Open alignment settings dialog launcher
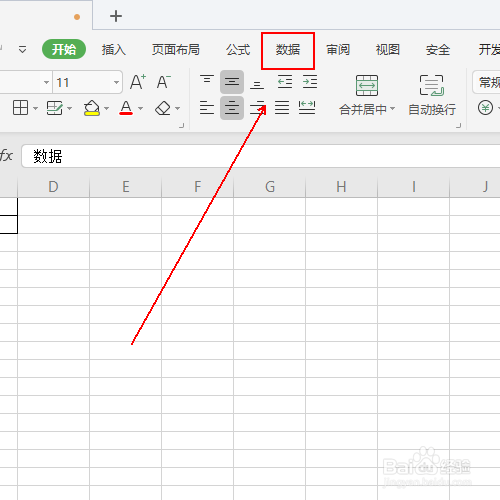The height and width of the screenshot is (500, 500). coord(459,126)
